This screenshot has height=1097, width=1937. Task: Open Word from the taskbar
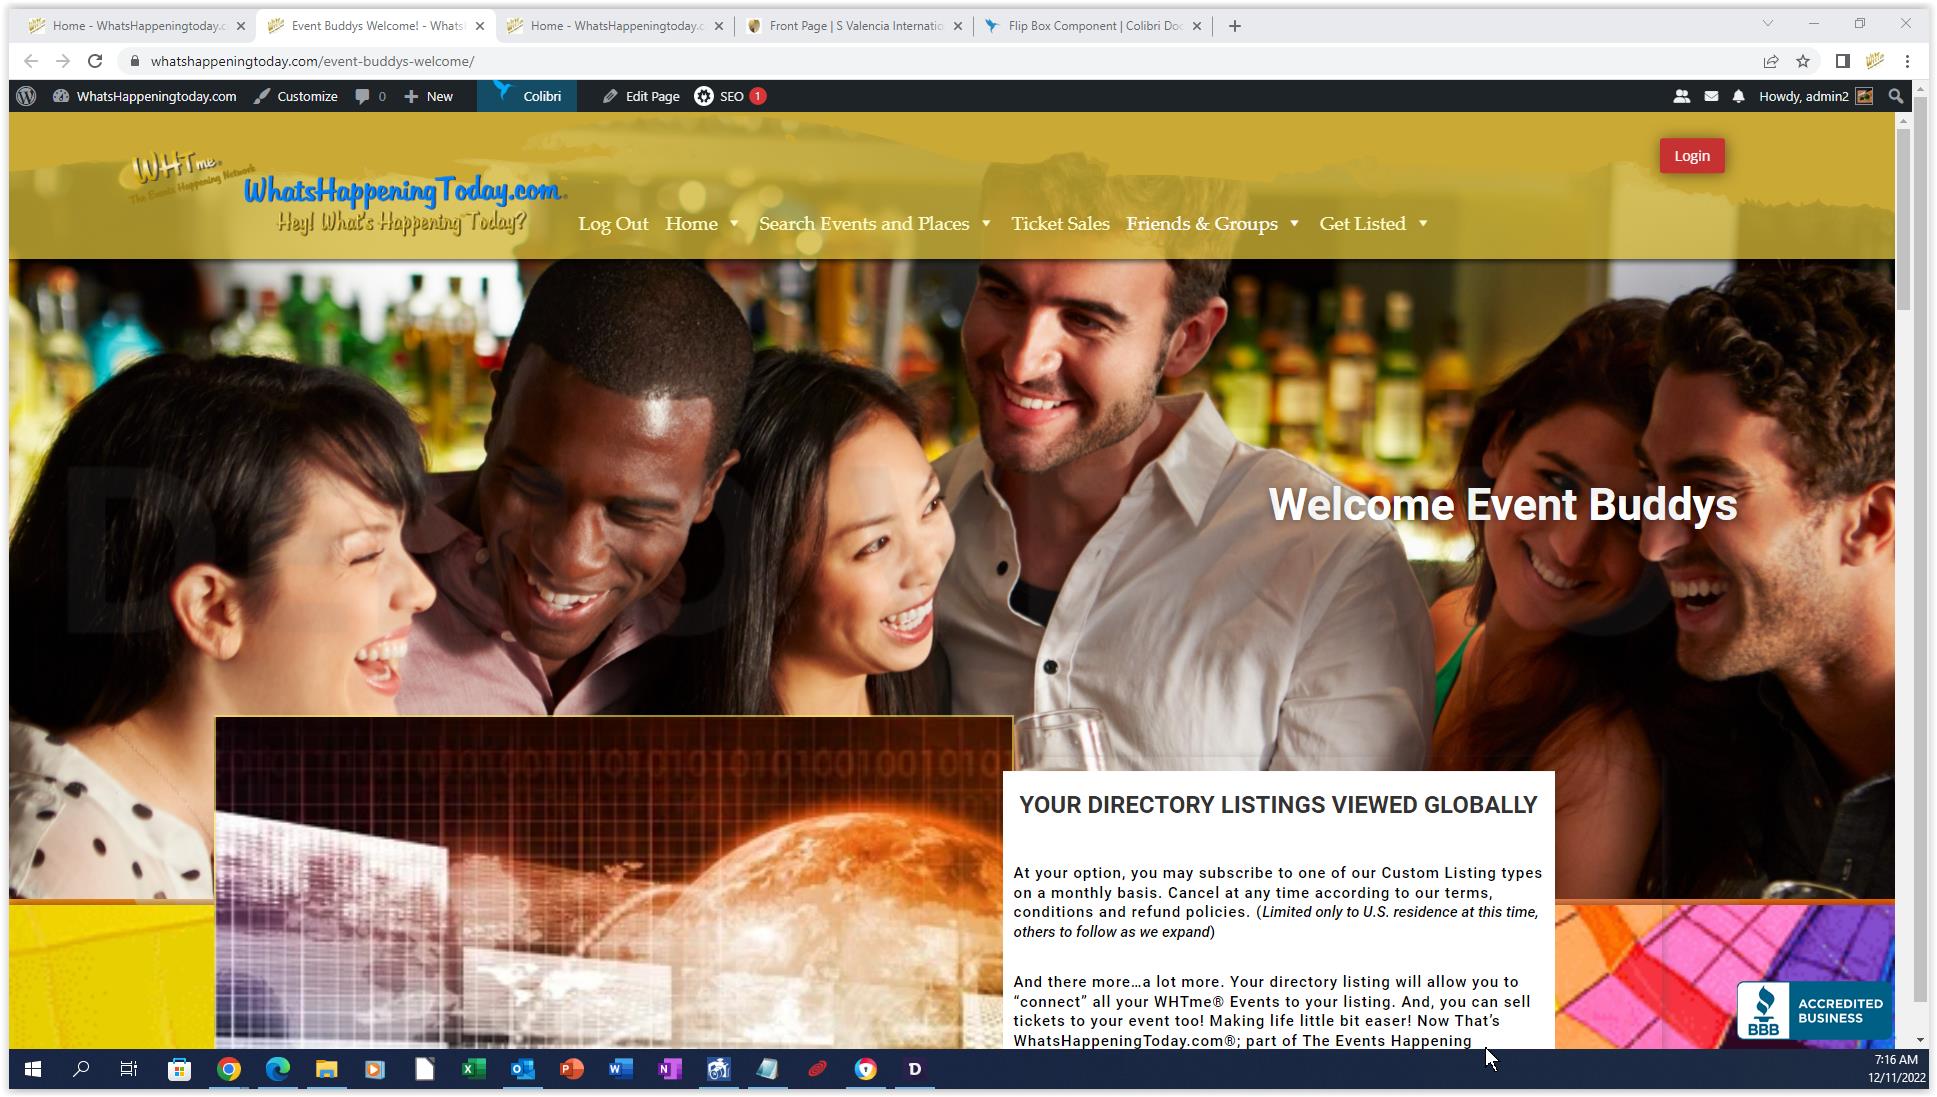tap(620, 1069)
